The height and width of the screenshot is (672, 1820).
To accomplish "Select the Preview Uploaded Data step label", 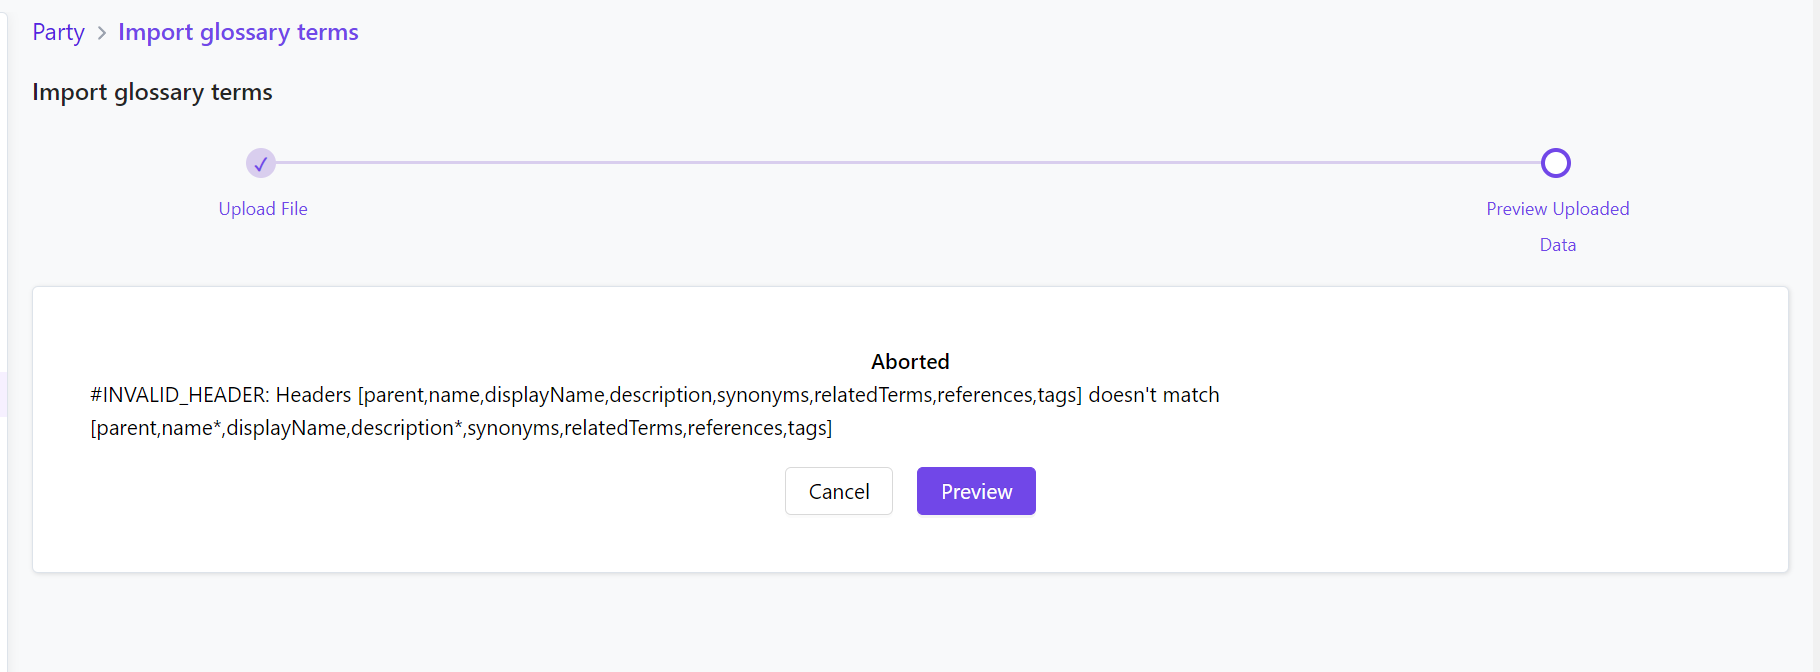I will (x=1557, y=226).
